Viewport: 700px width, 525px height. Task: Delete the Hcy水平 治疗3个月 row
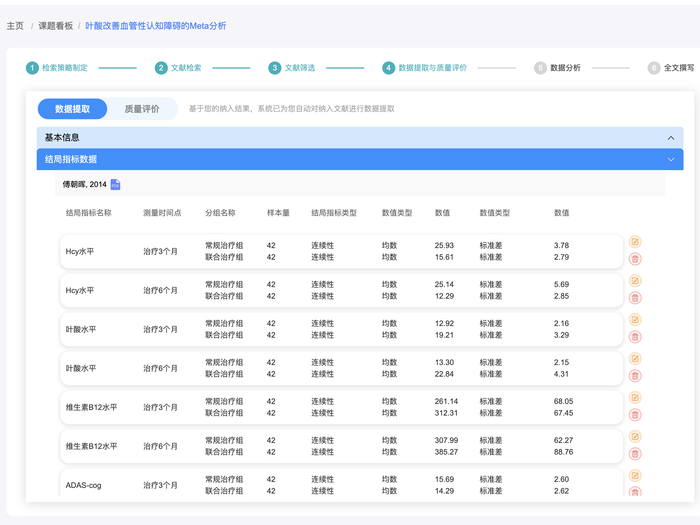point(635,260)
